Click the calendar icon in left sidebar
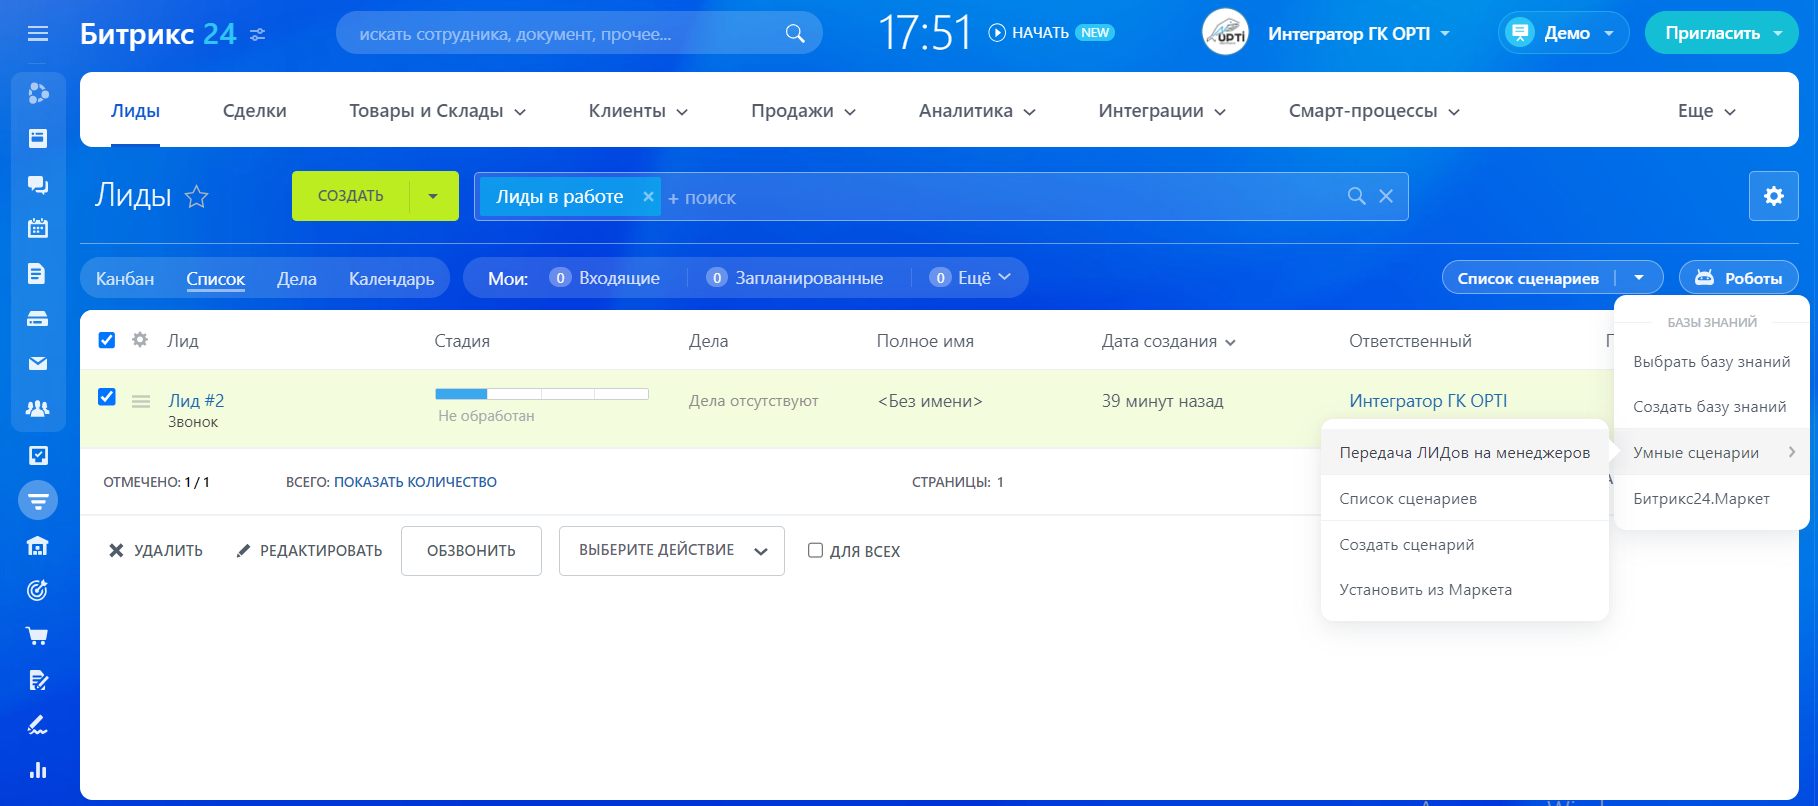 click(x=38, y=228)
